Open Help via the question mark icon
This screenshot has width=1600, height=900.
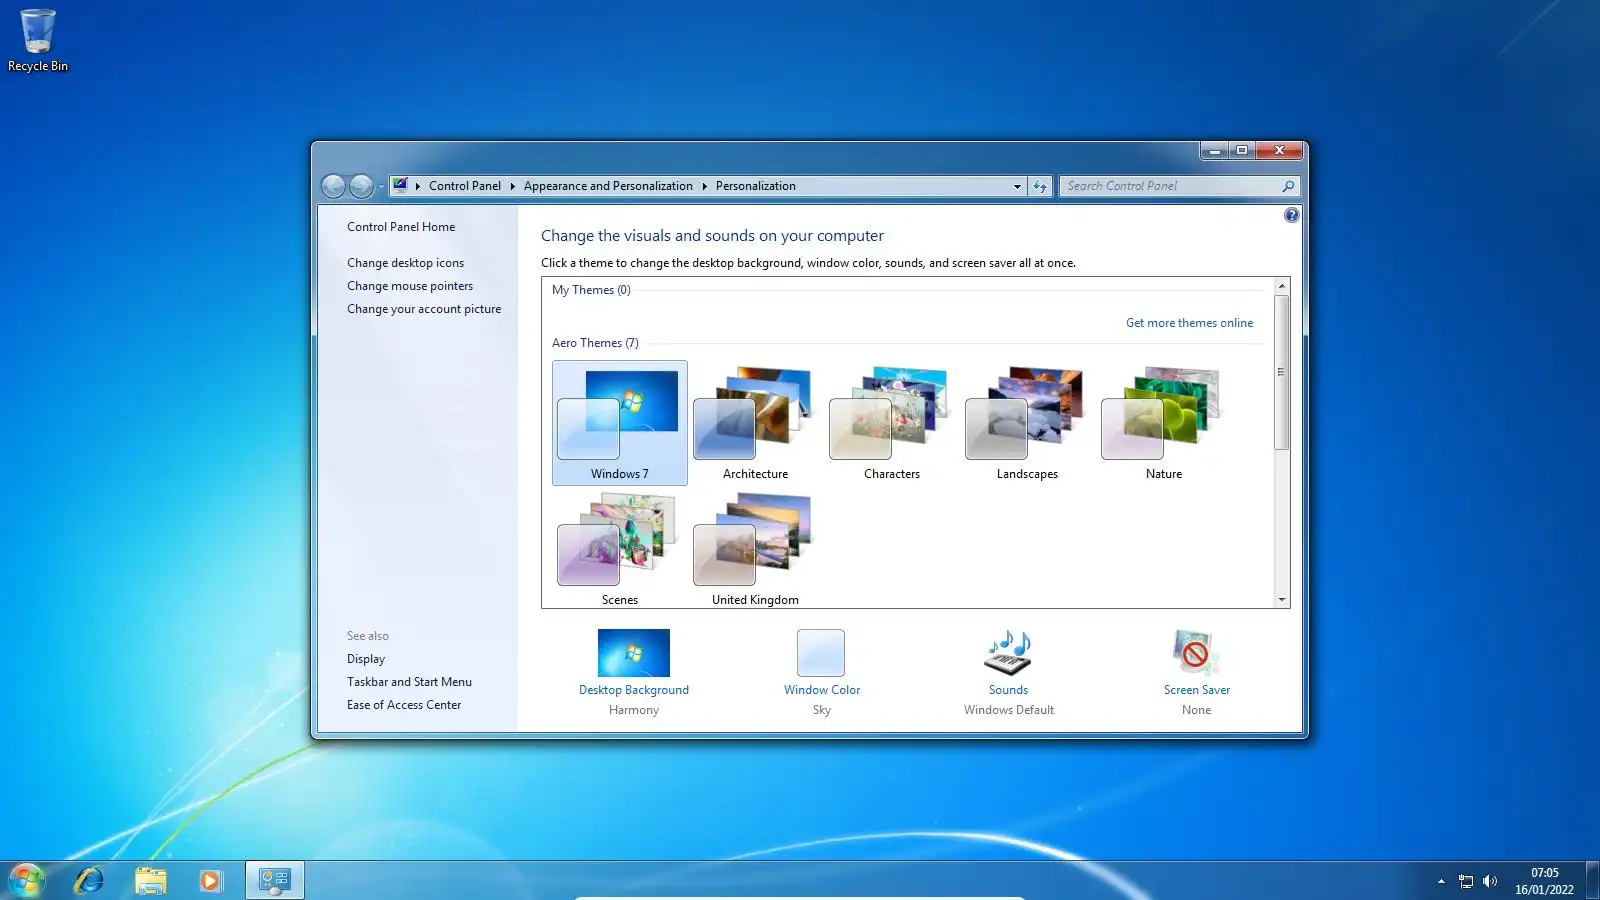tap(1291, 215)
